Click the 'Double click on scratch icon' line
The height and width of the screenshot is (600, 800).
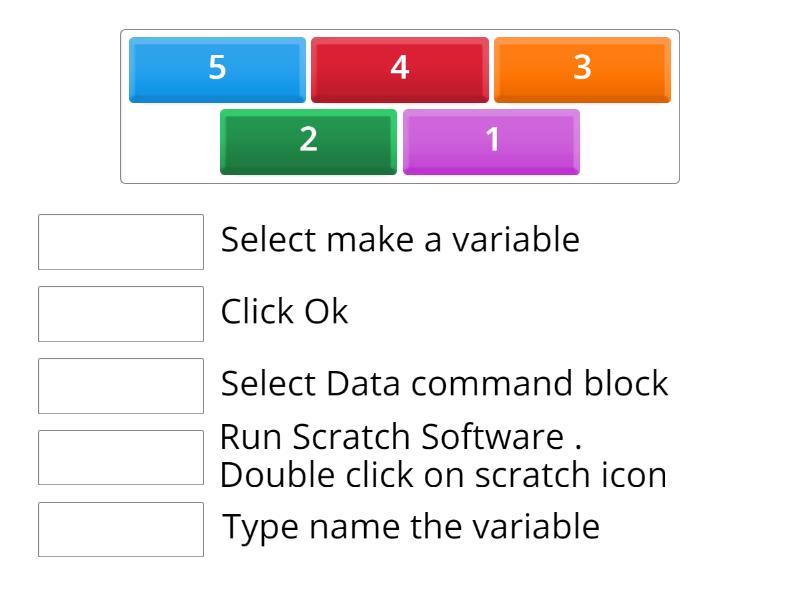pyautogui.click(x=443, y=474)
